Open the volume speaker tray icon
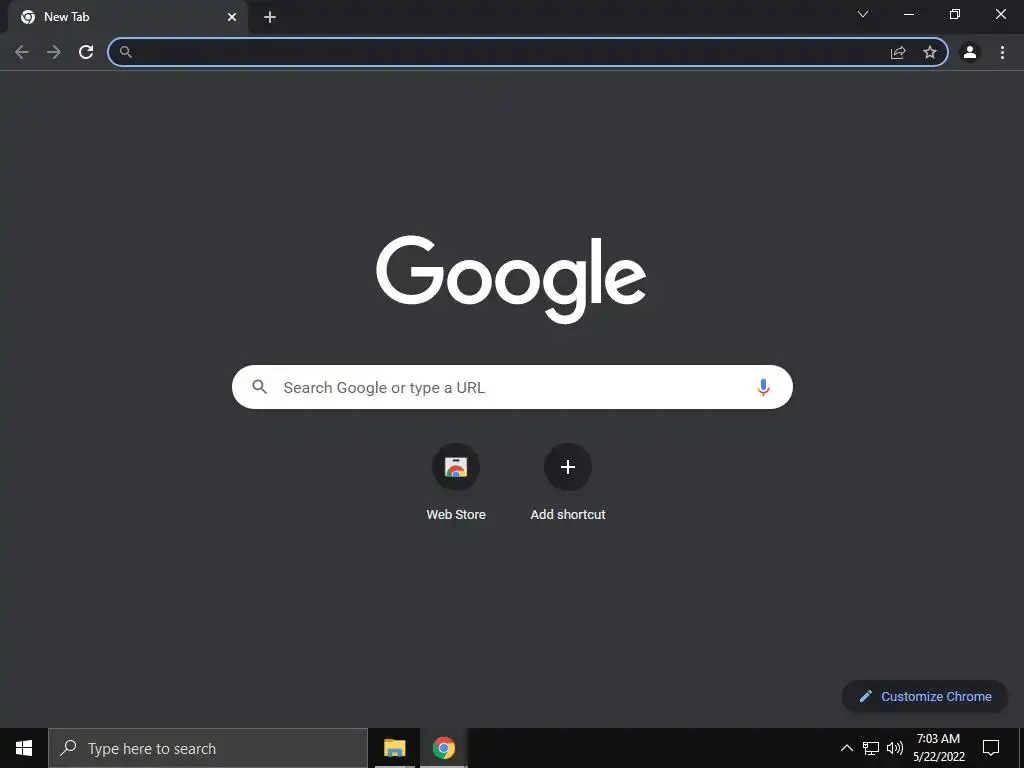Screen dimensions: 1024x768 tap(895, 748)
